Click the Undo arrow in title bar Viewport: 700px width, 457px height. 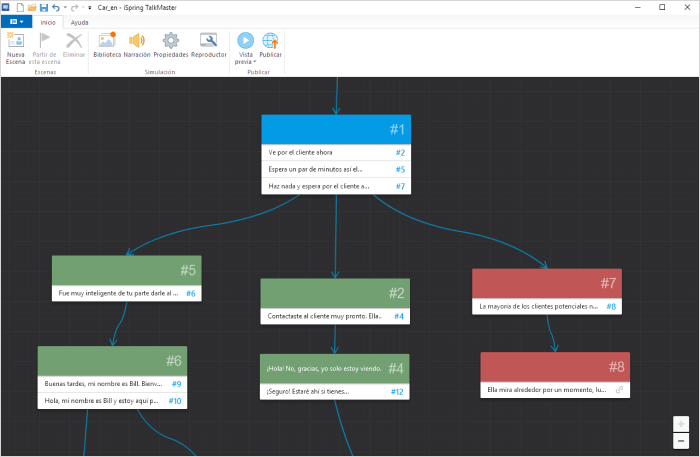tap(56, 7)
